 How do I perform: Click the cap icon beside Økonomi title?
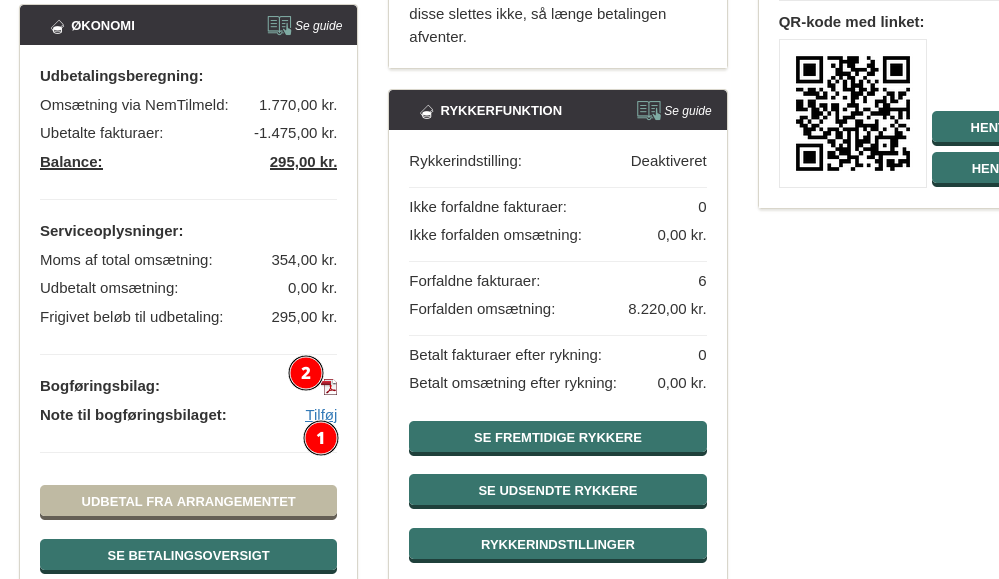[x=57, y=26]
